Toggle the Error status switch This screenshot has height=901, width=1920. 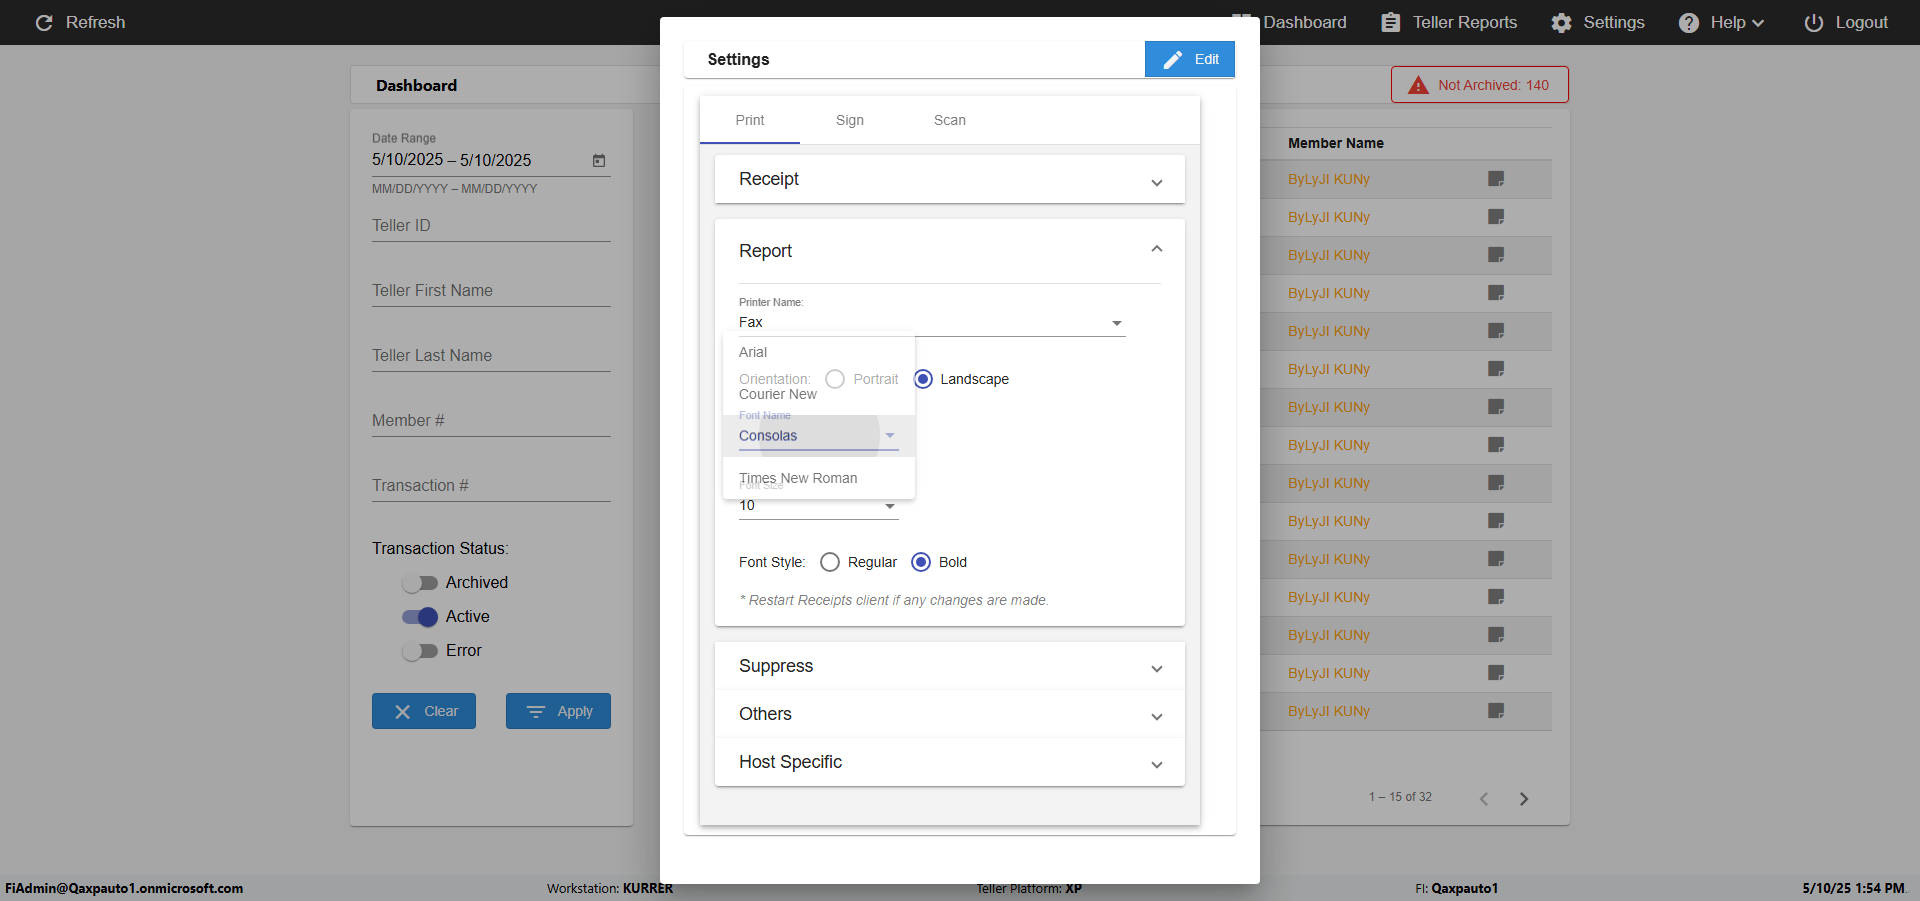tap(419, 651)
